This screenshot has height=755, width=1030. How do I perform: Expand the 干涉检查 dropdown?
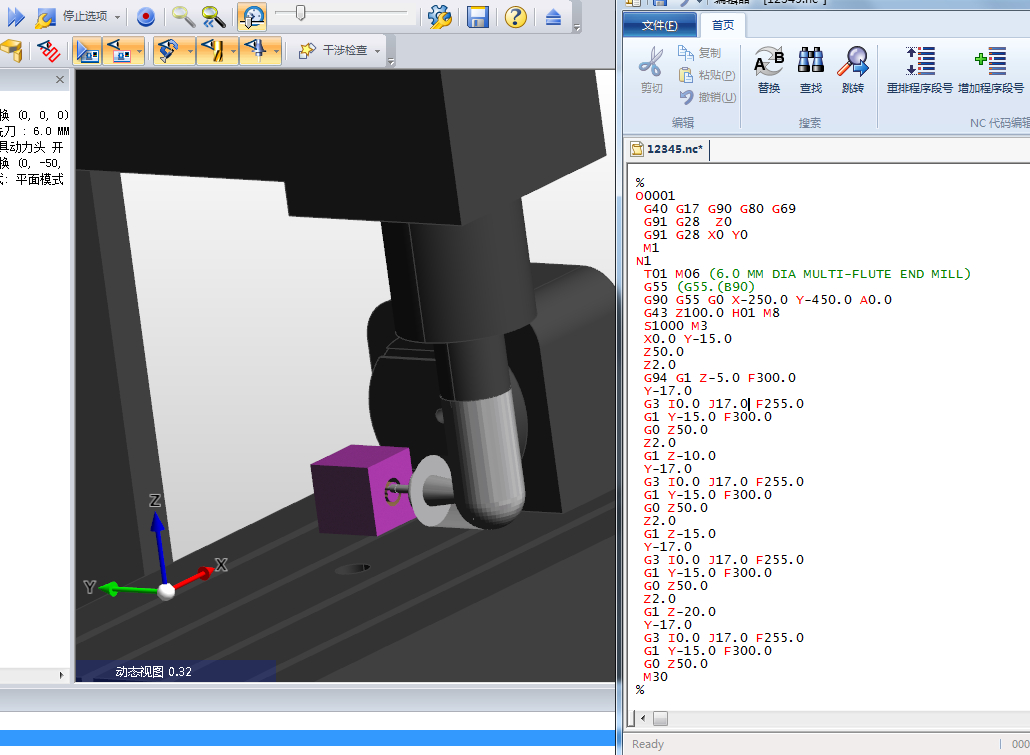pyautogui.click(x=378, y=51)
